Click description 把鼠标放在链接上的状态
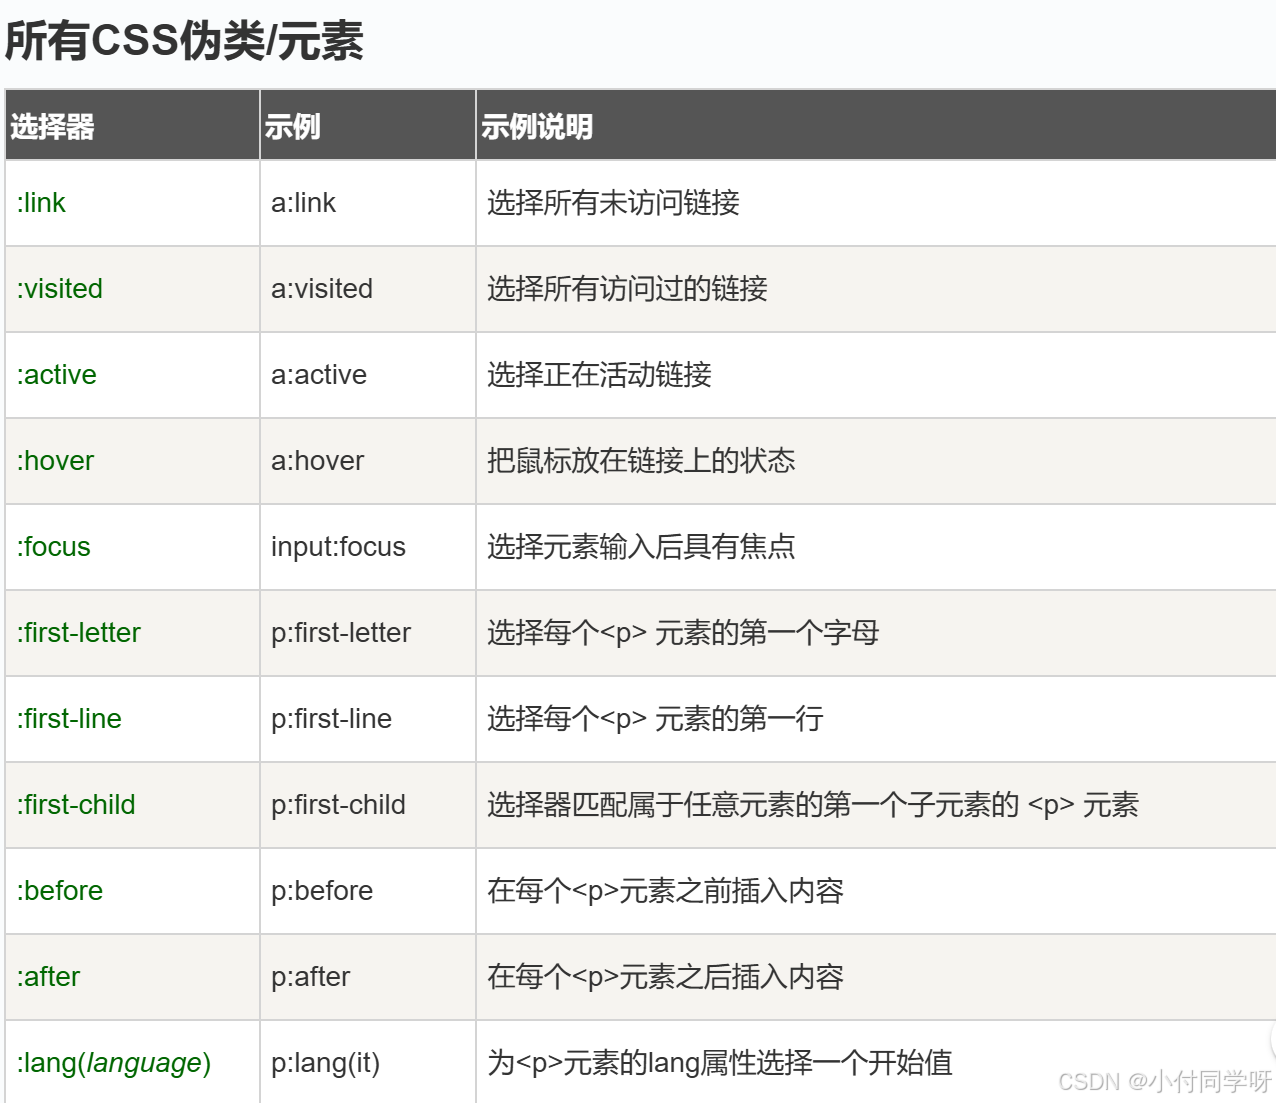The image size is (1276, 1103). [x=641, y=461]
